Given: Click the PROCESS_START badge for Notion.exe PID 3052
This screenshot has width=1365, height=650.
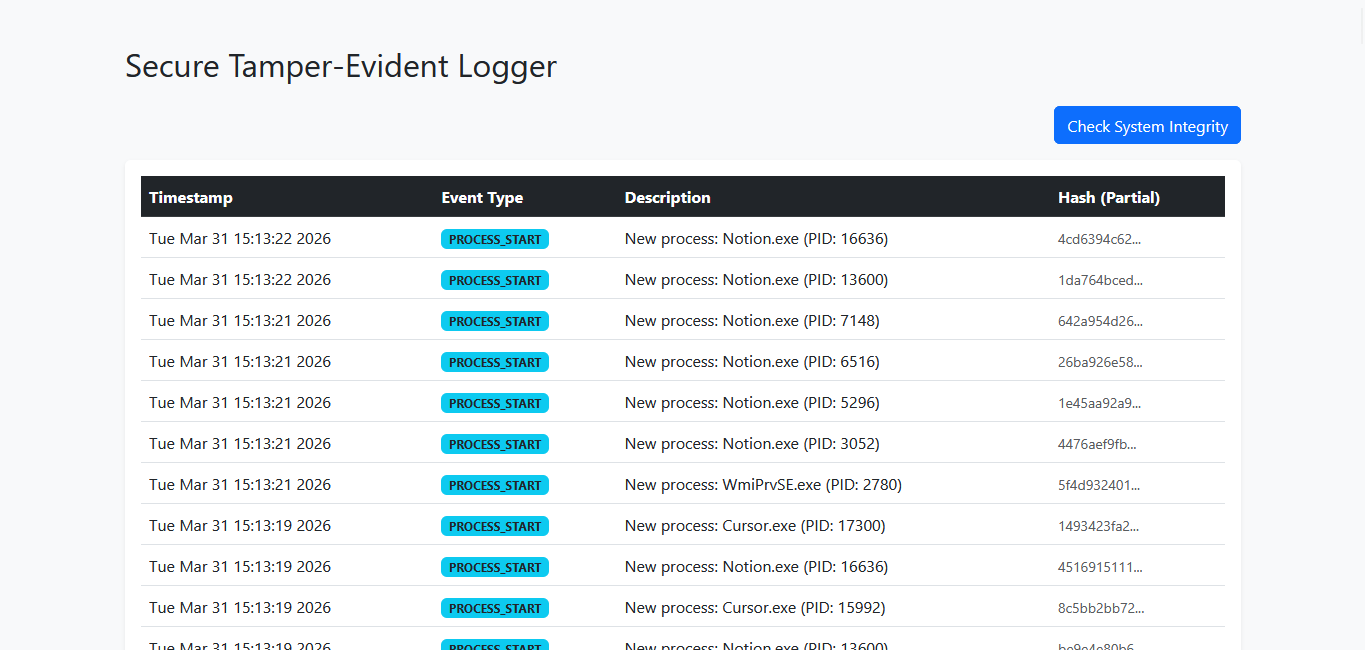Looking at the screenshot, I should (x=494, y=444).
